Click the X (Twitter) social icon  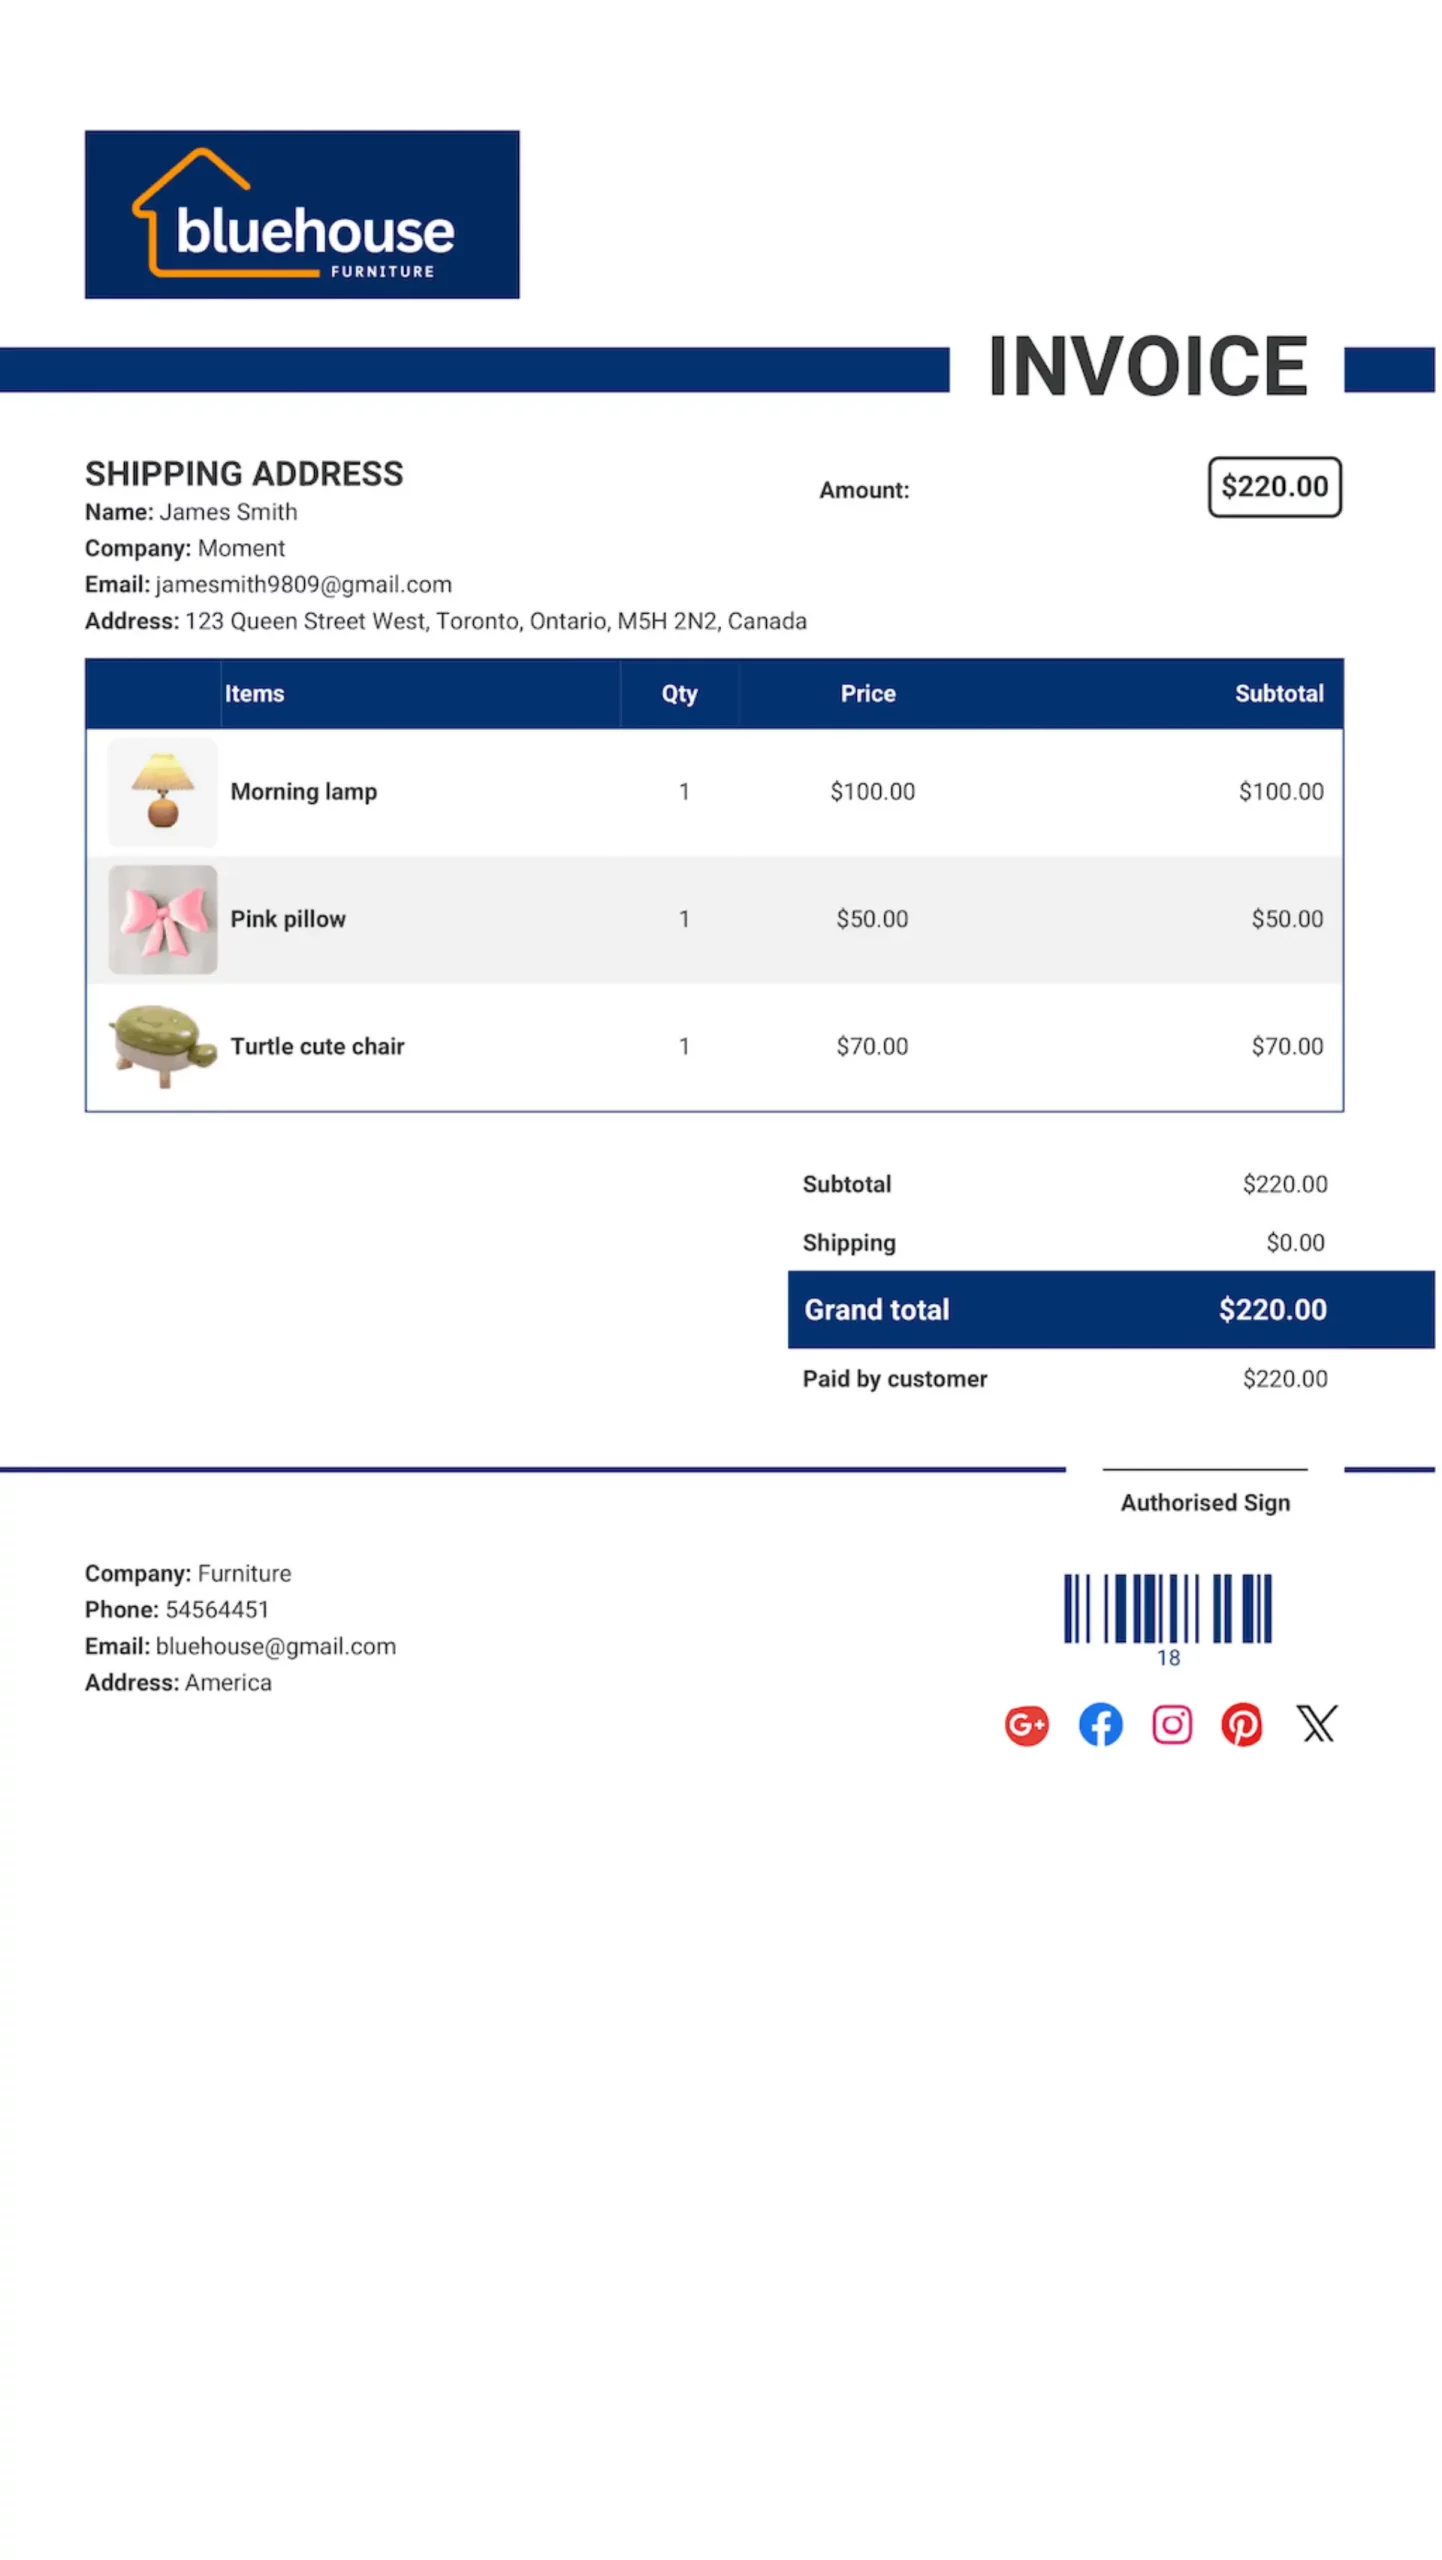click(x=1316, y=1724)
